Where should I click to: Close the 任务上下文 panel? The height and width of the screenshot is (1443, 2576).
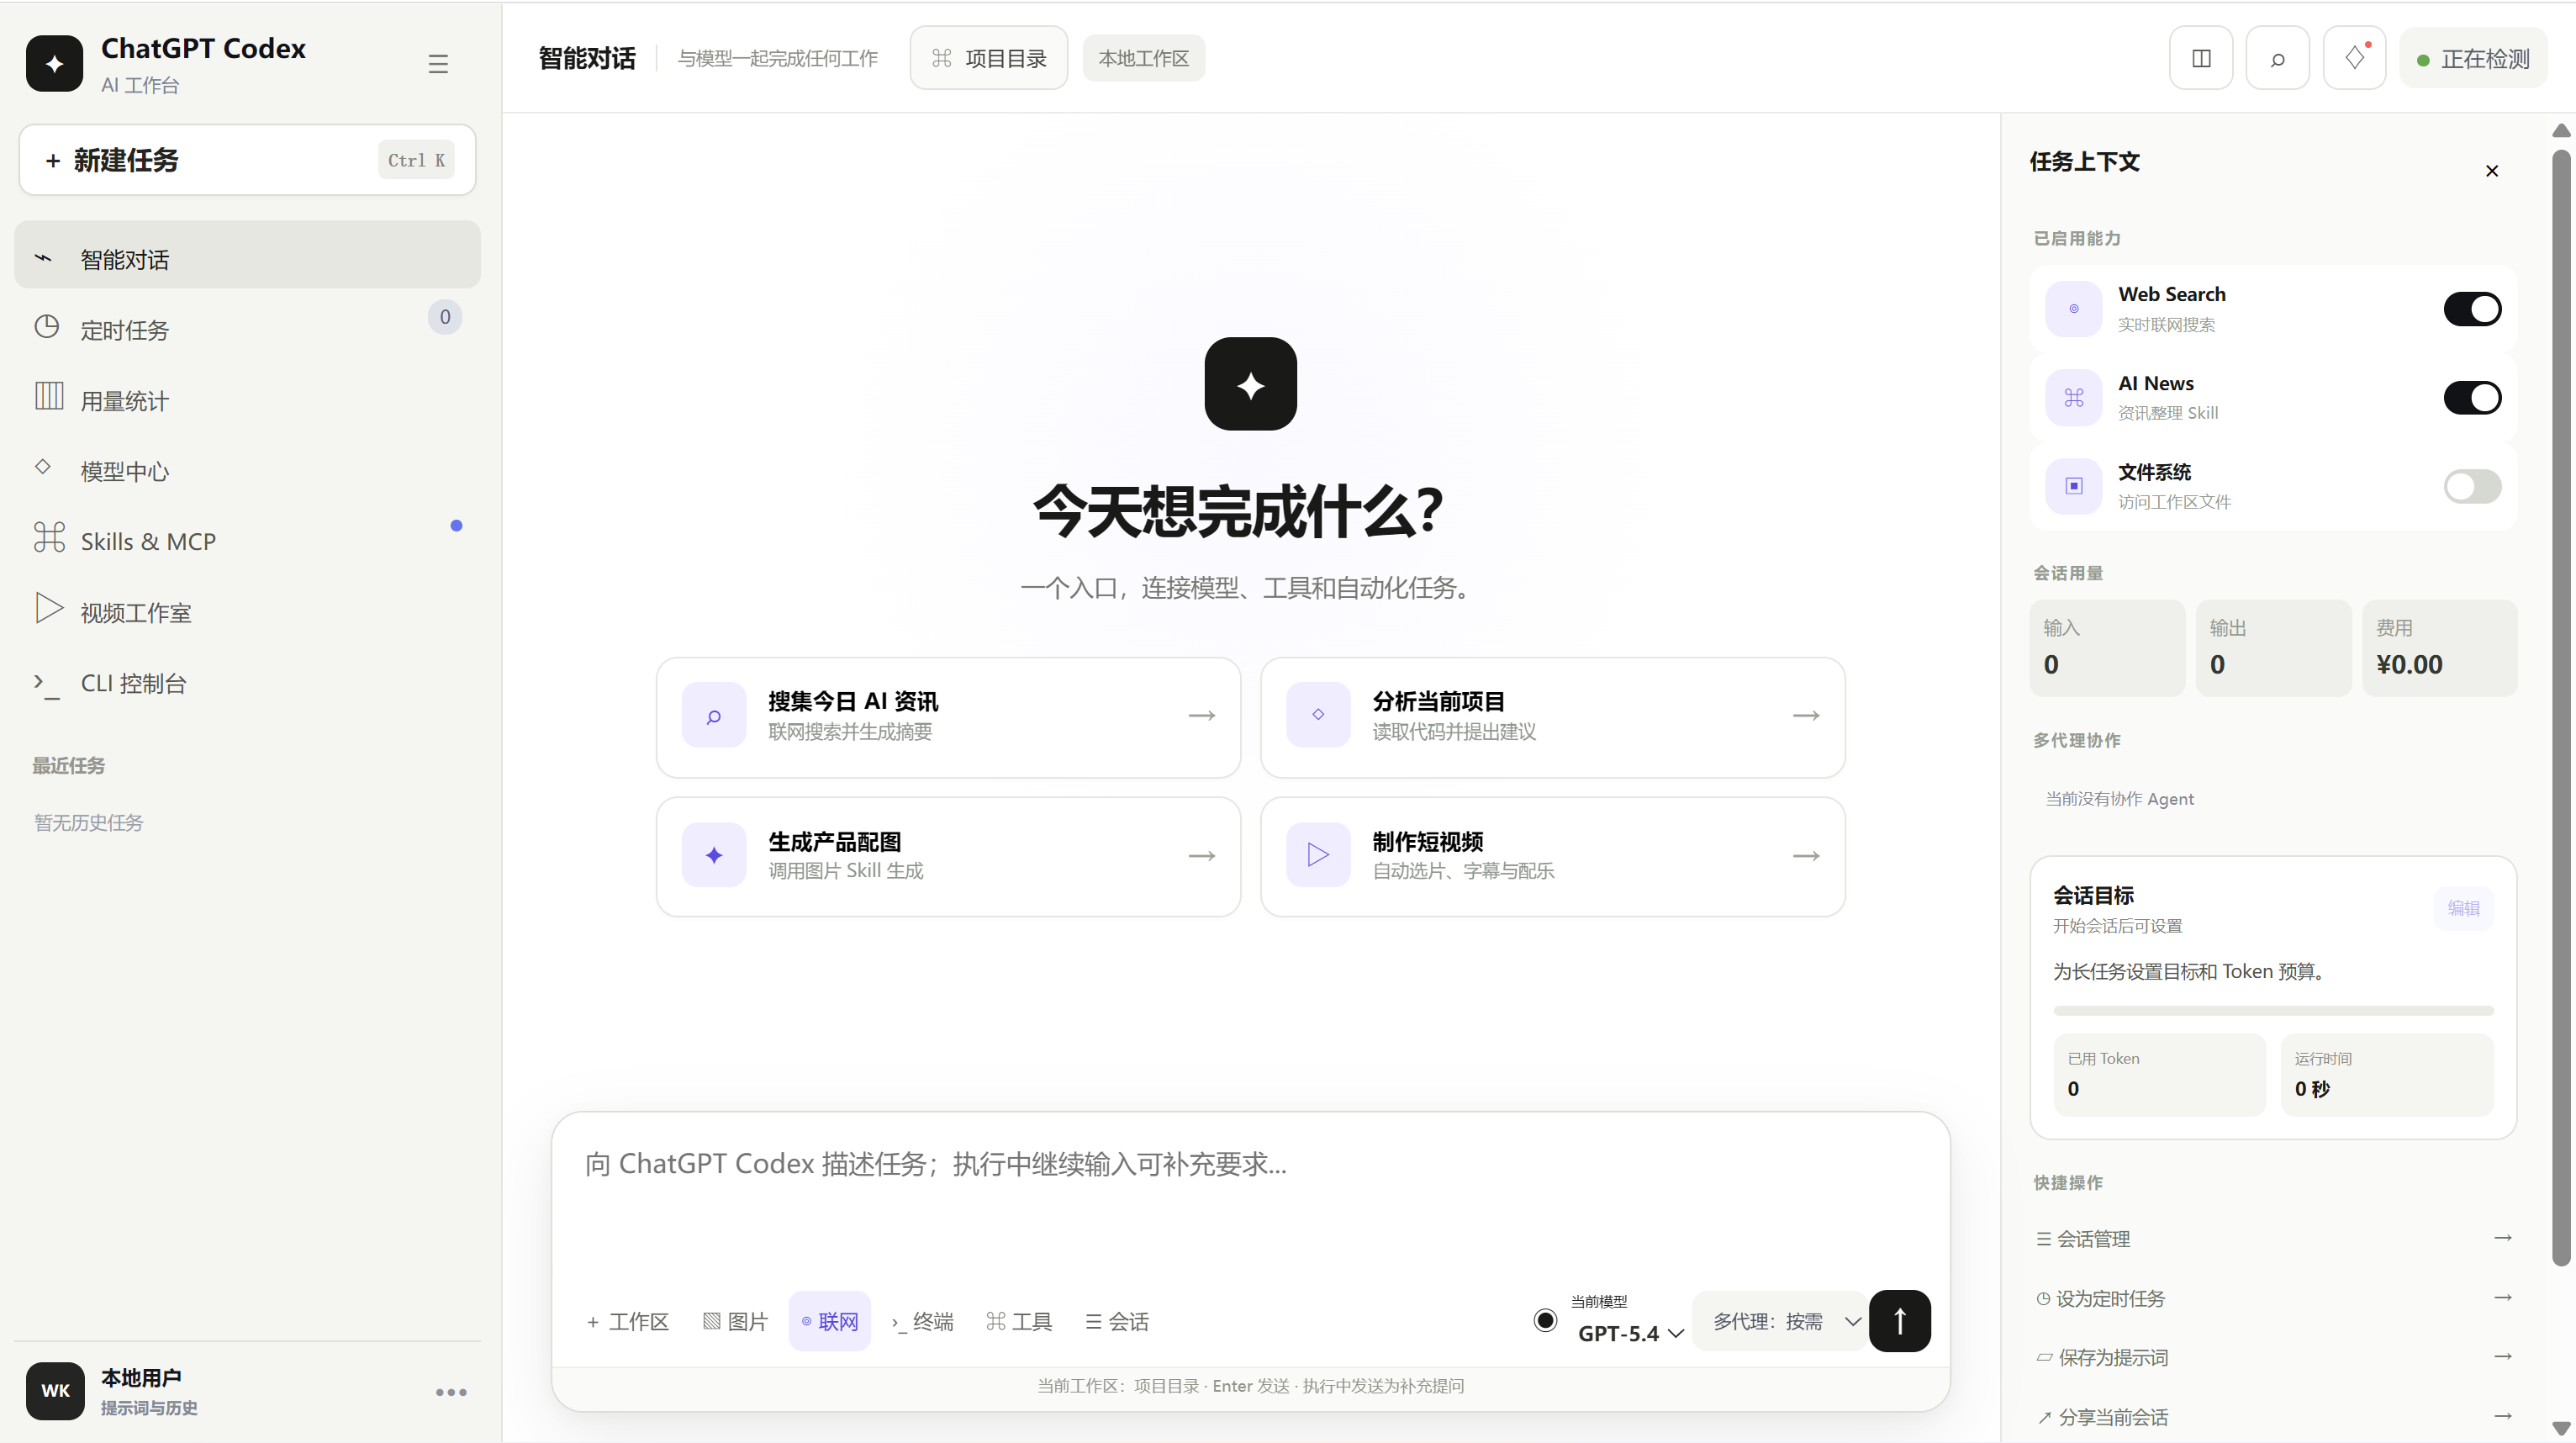click(x=2491, y=171)
